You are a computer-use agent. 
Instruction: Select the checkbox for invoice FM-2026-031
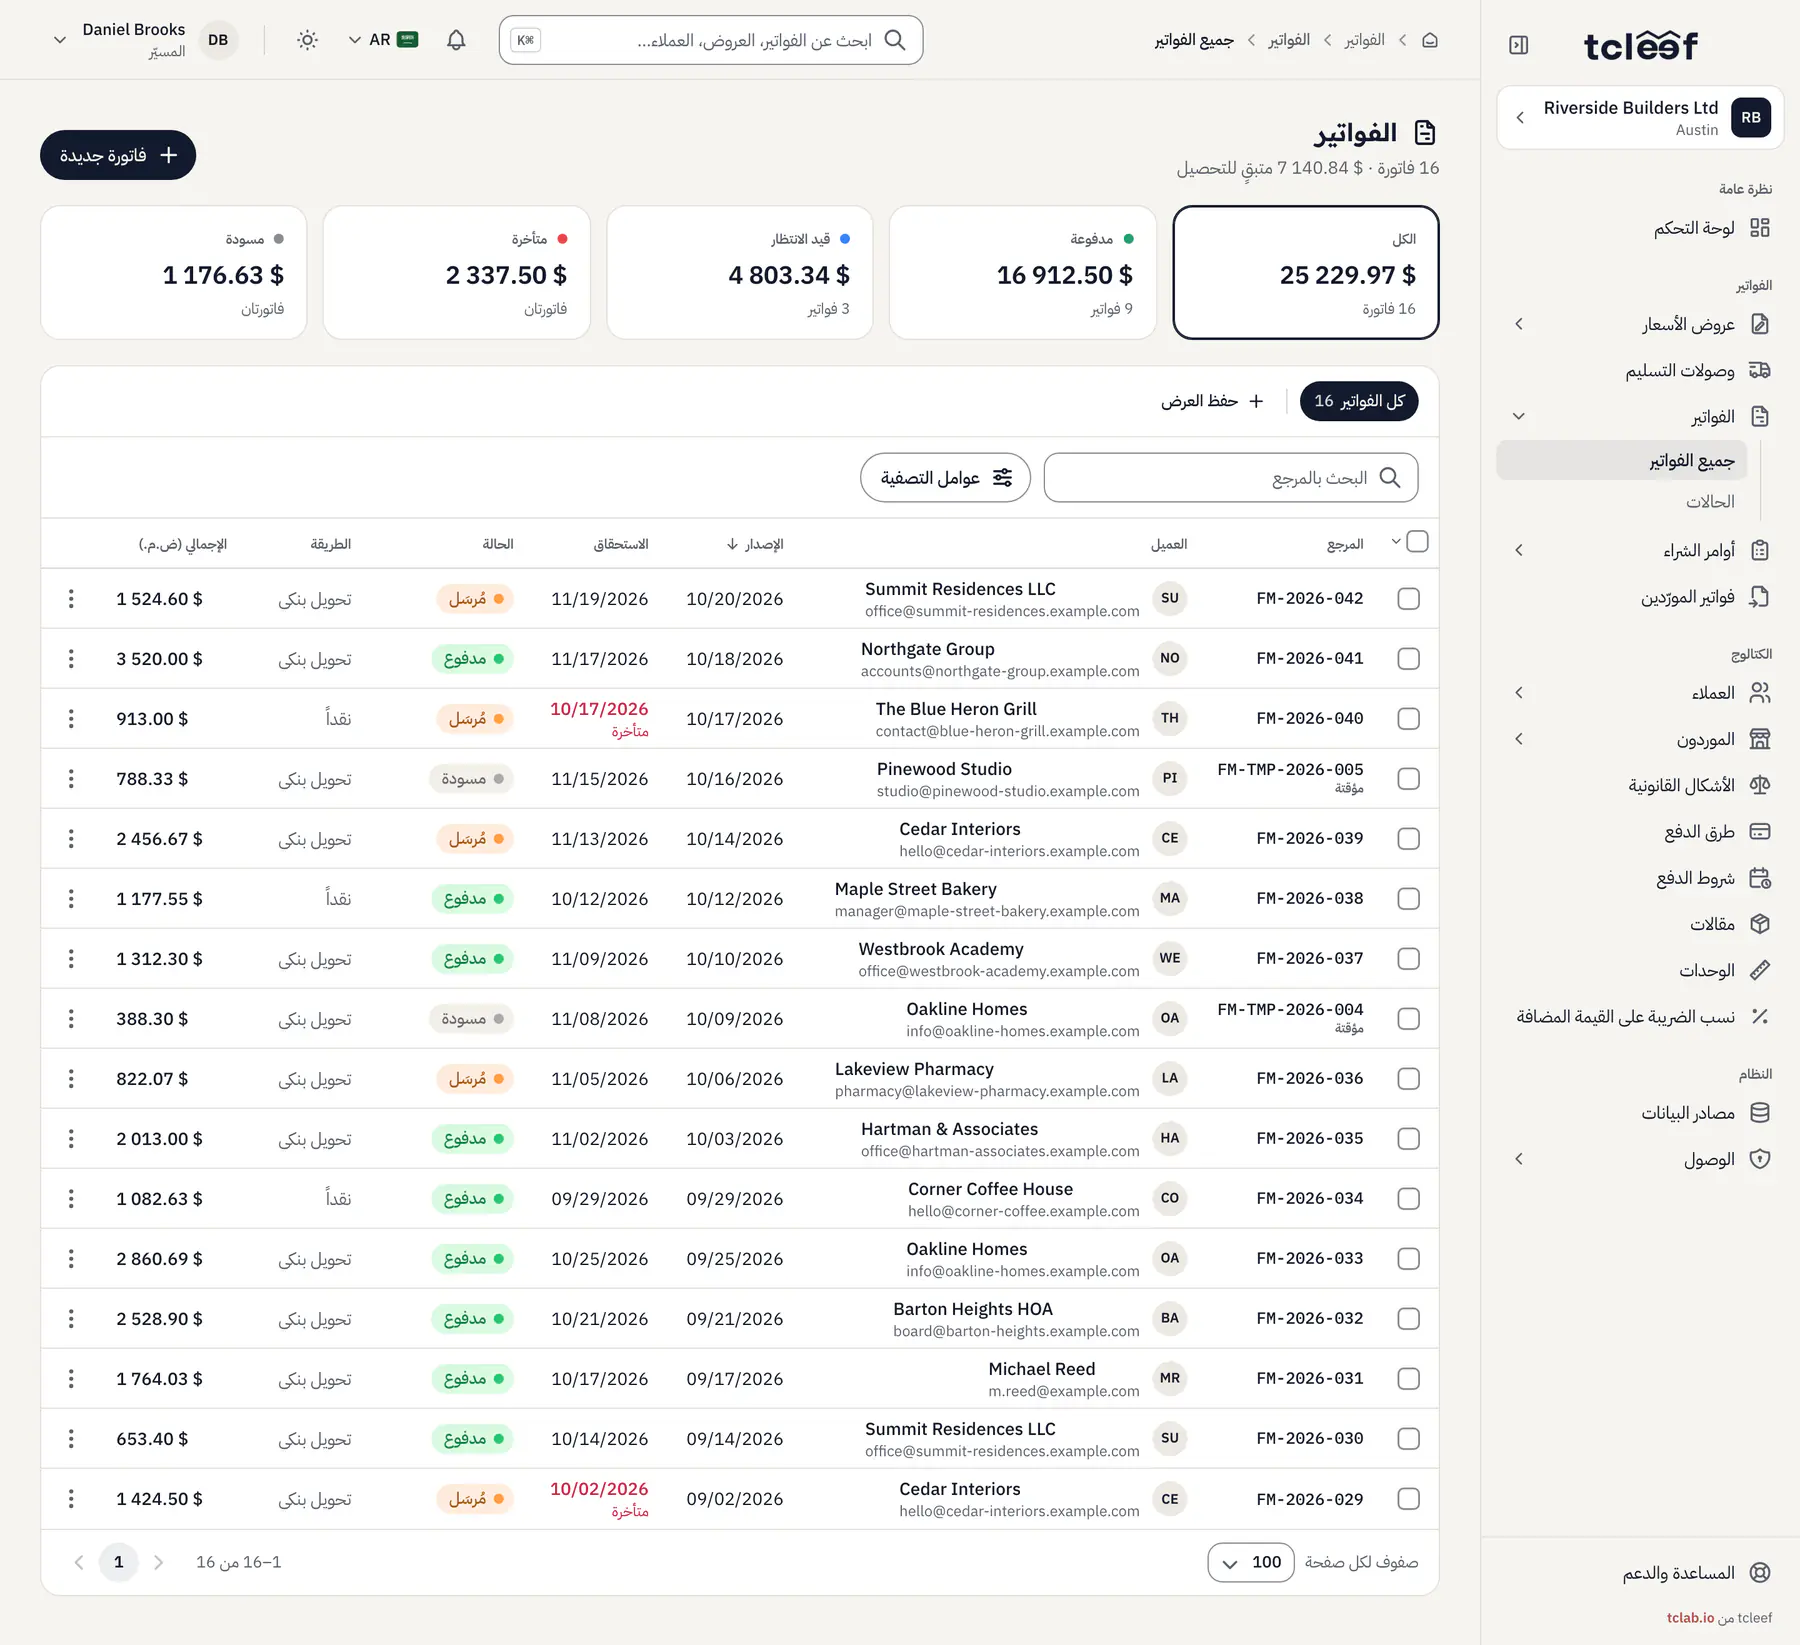pyautogui.click(x=1408, y=1378)
